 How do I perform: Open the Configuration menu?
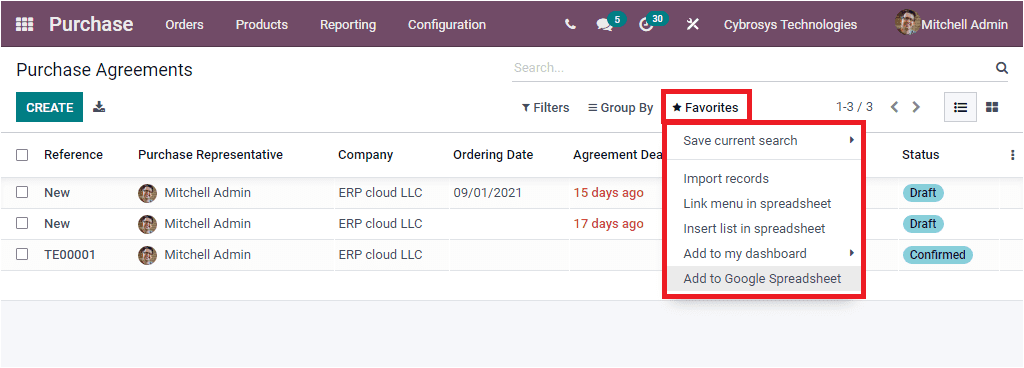coord(447,25)
